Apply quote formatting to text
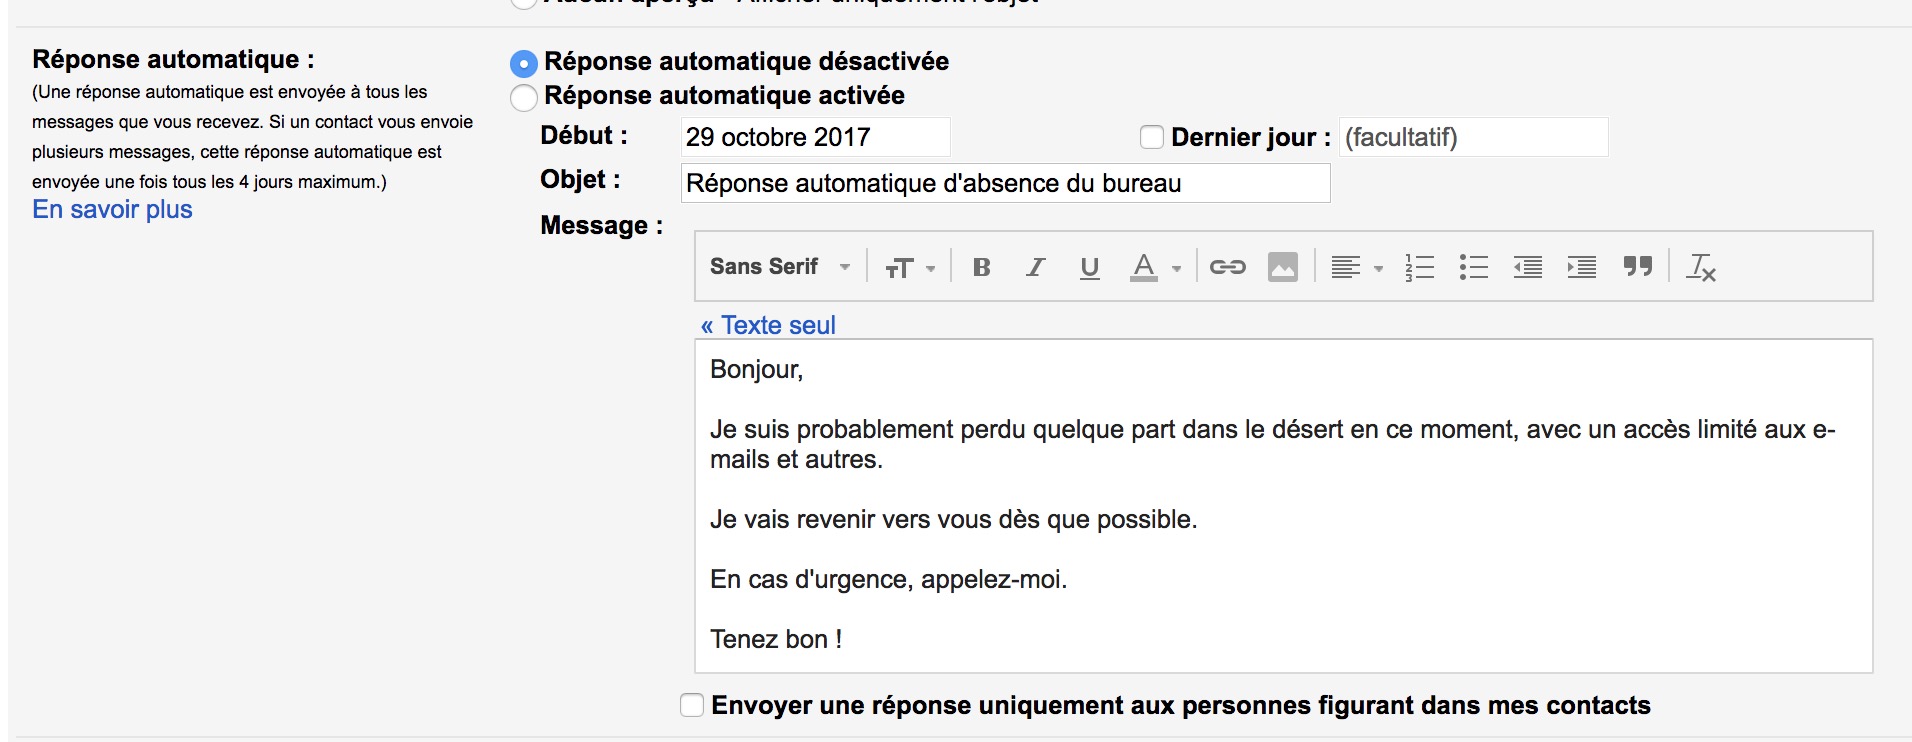The image size is (1912, 742). 1638,267
